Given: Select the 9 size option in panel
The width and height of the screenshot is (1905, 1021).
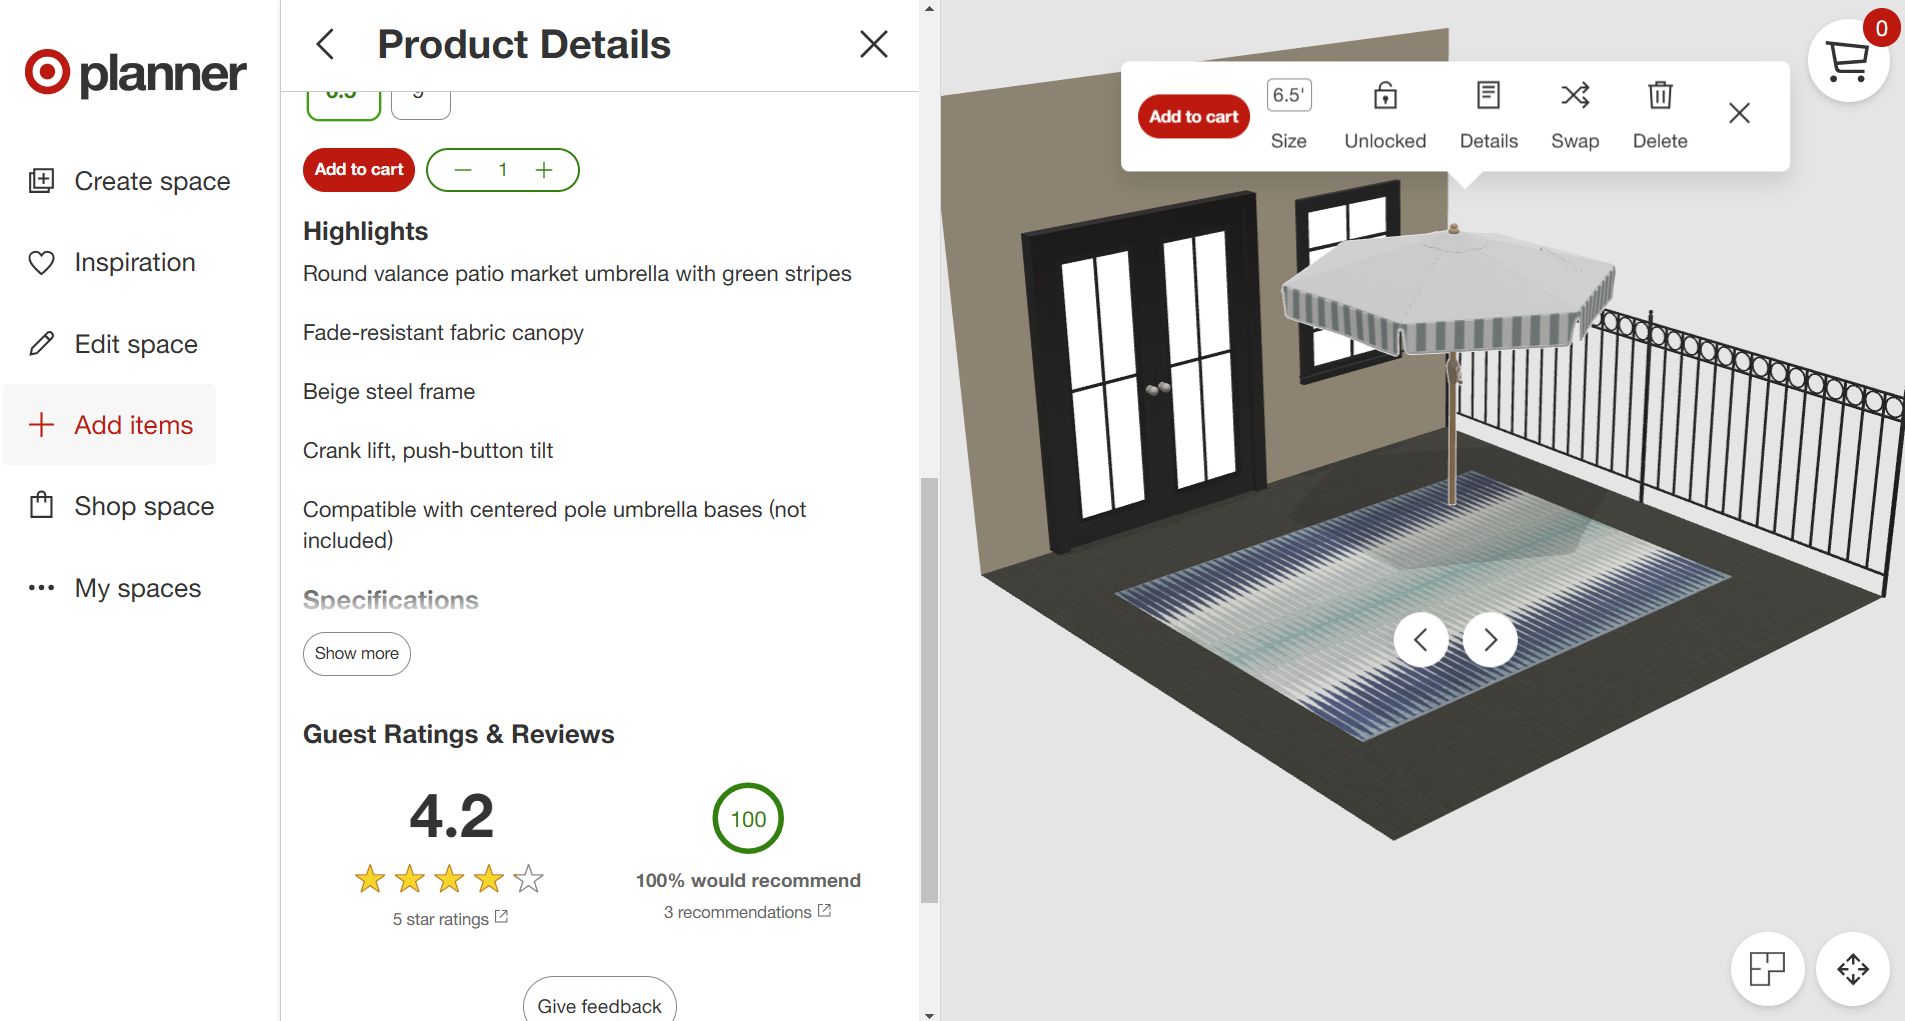Looking at the screenshot, I should tap(420, 104).
